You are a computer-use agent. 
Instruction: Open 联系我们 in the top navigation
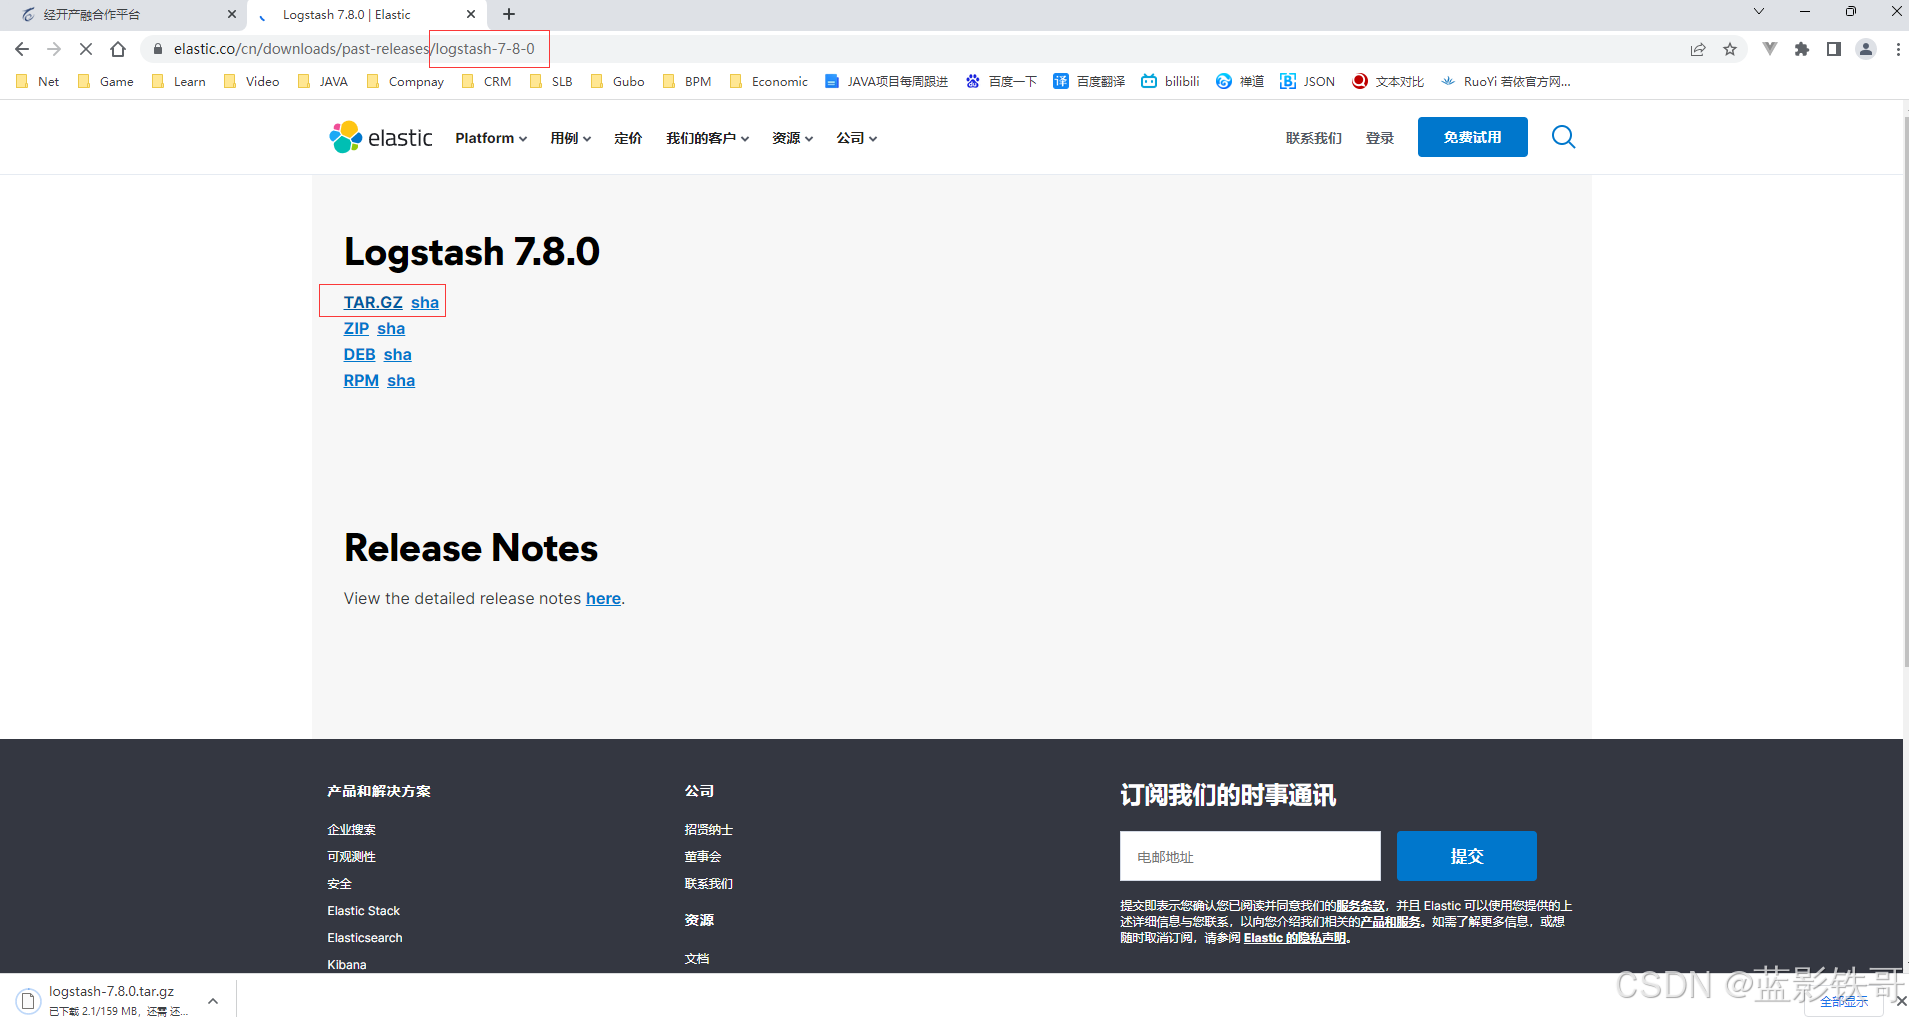pos(1314,138)
